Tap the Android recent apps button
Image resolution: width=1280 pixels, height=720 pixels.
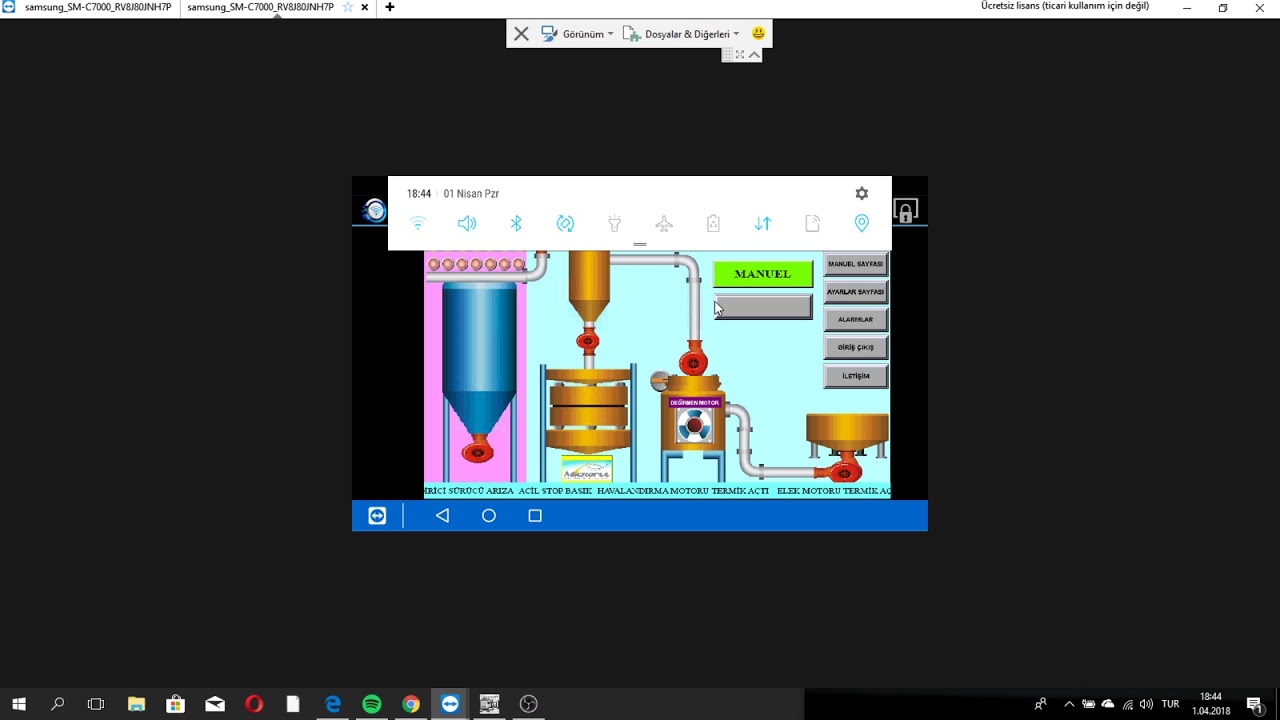click(x=535, y=516)
